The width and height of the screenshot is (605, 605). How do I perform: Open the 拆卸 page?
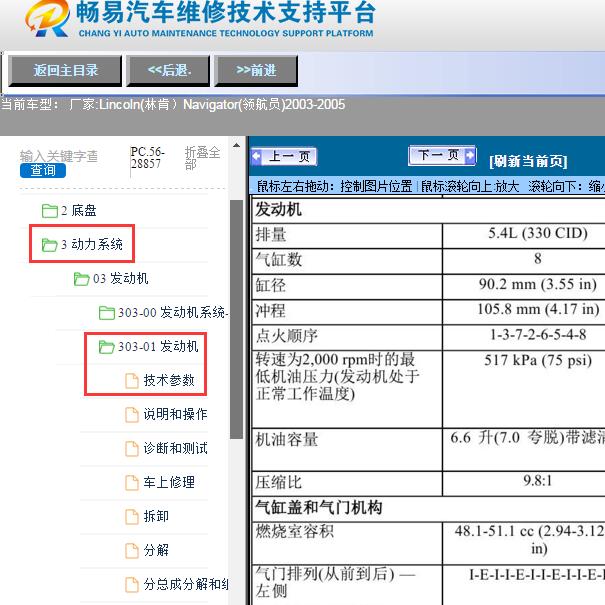click(156, 517)
